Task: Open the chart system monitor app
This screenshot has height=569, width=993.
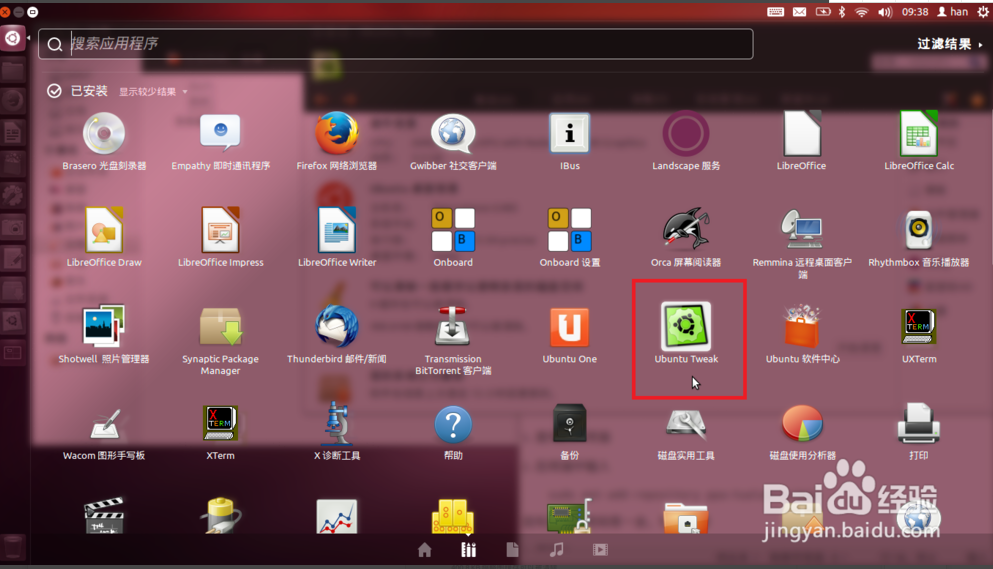Action: click(x=336, y=516)
